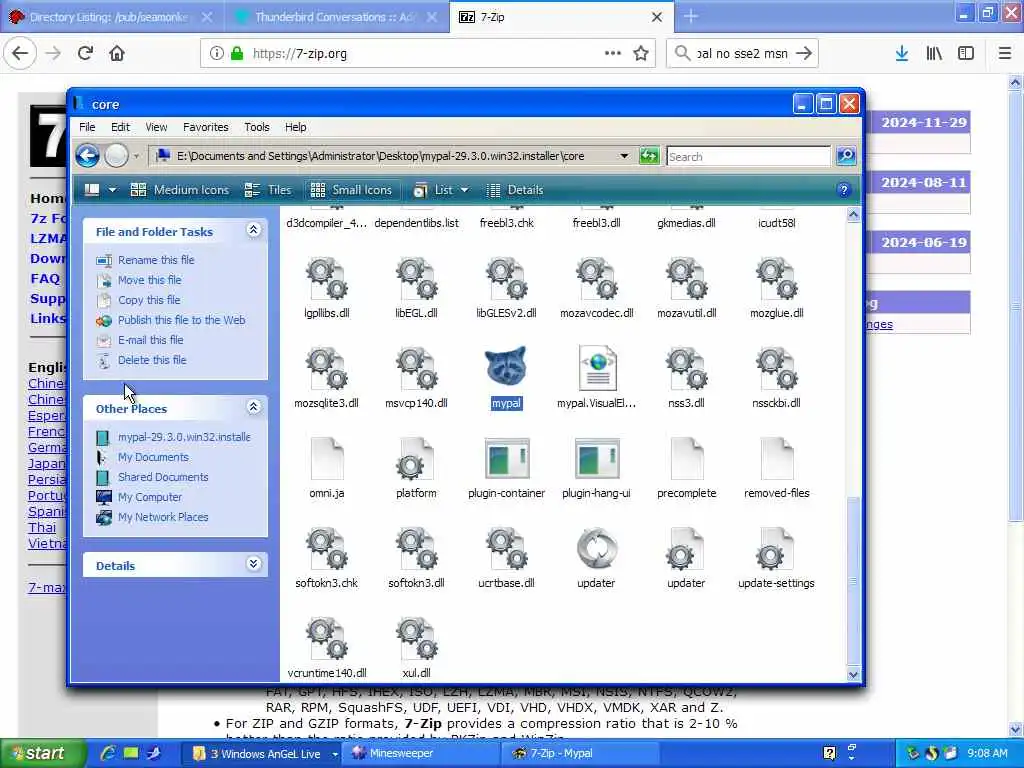
Task: Click E-mail this file task link
Action: pyautogui.click(x=150, y=340)
